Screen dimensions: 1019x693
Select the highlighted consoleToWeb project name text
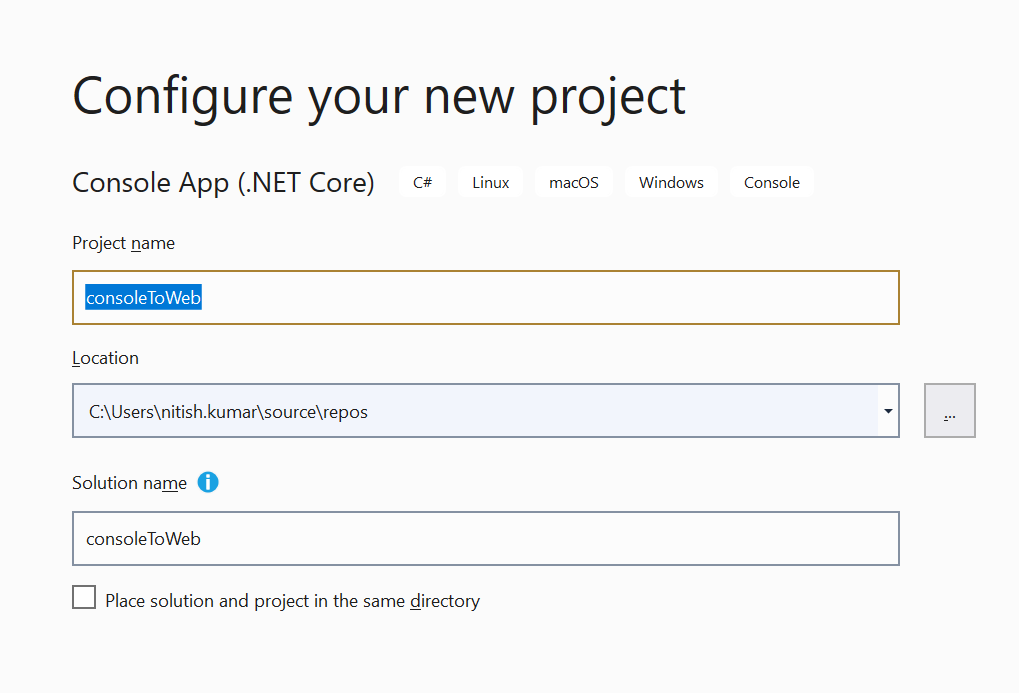point(141,297)
